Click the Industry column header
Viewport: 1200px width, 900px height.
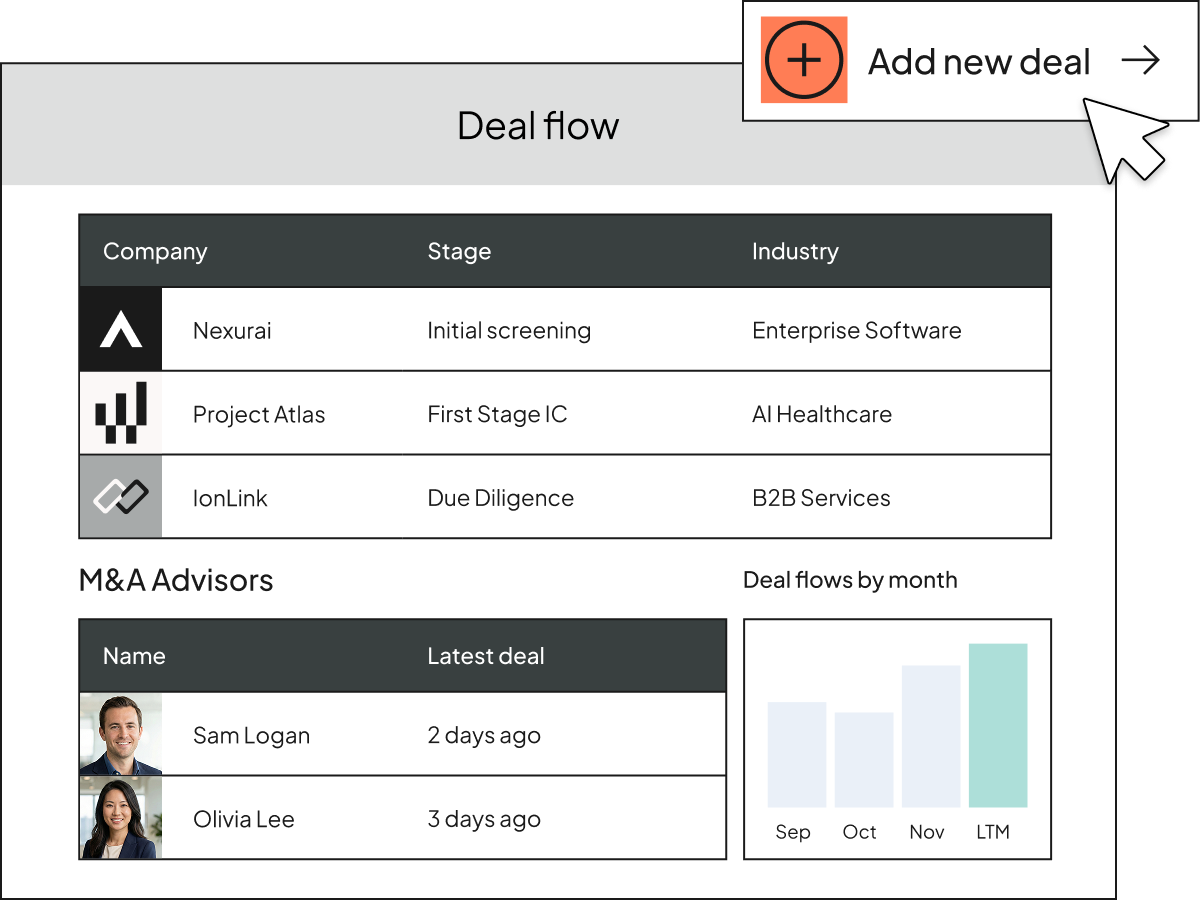point(795,251)
